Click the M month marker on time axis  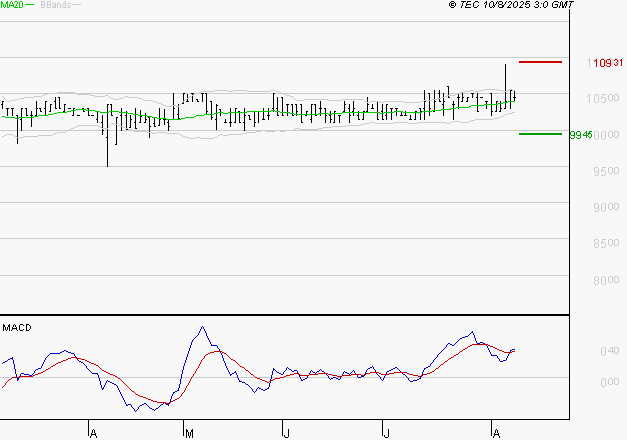(189, 433)
